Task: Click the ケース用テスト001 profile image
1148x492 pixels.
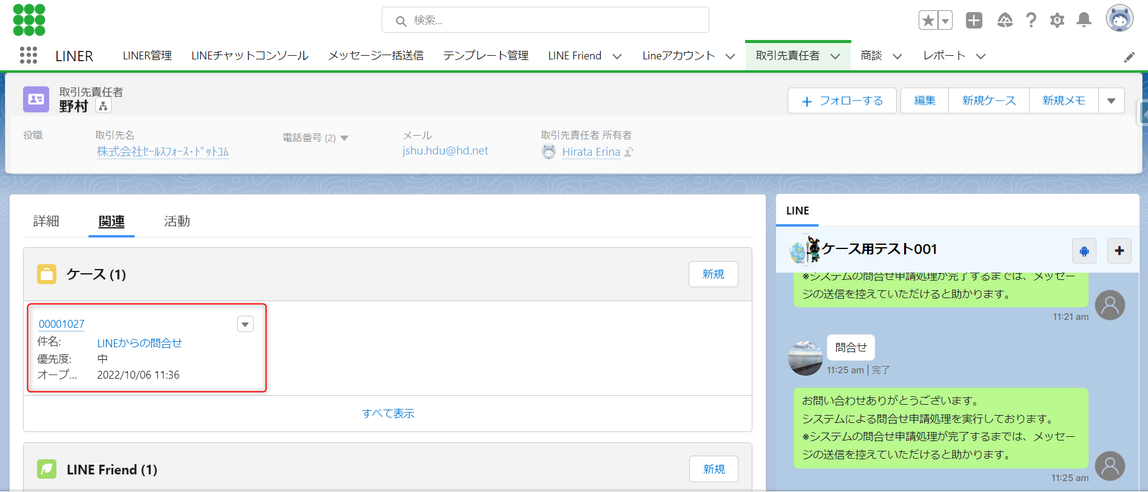Action: (x=805, y=250)
